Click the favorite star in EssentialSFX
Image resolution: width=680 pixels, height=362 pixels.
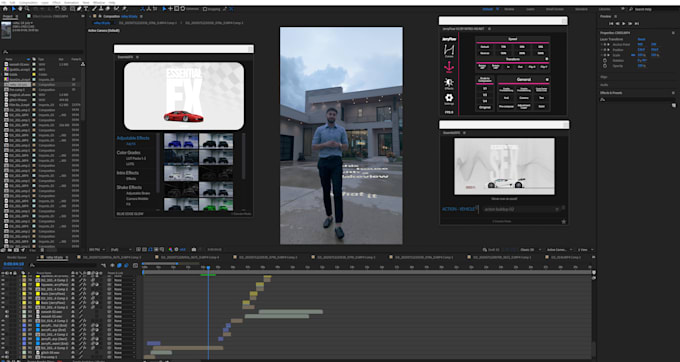click(x=563, y=222)
